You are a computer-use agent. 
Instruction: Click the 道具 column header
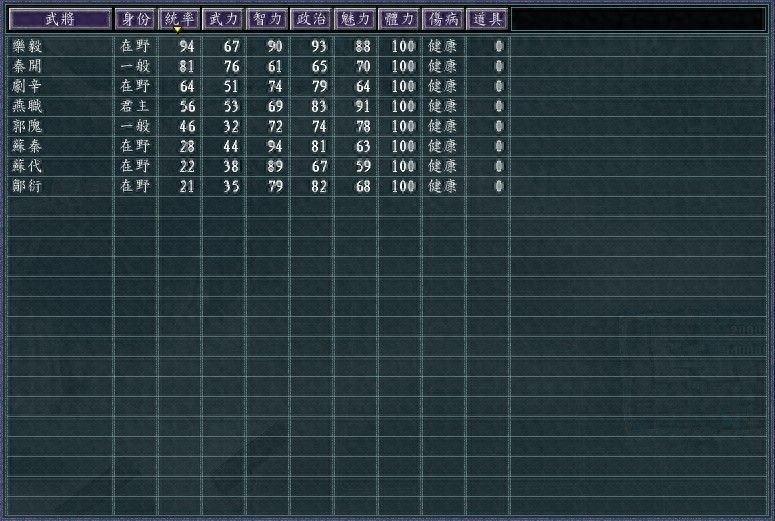click(487, 19)
